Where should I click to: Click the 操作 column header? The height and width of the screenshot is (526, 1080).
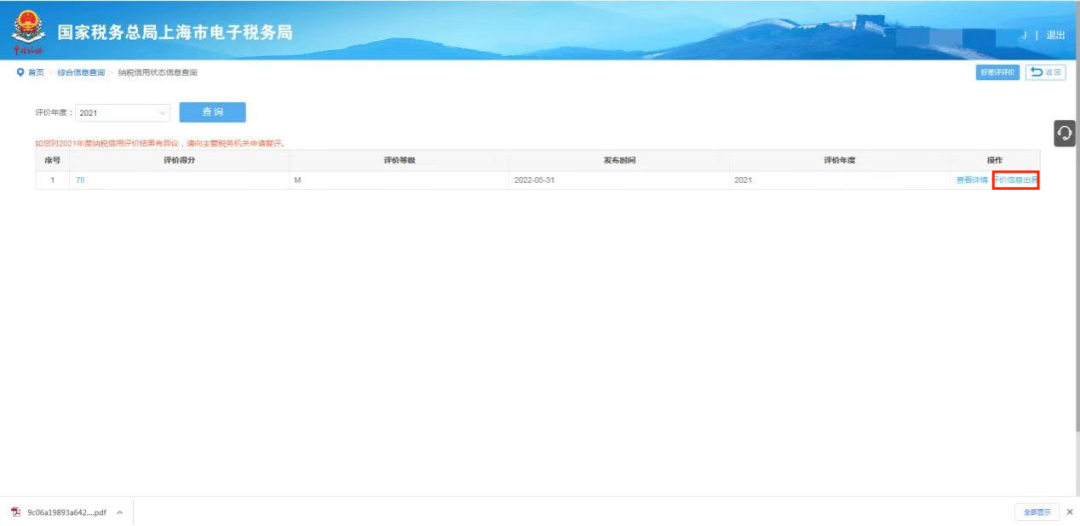tap(995, 160)
